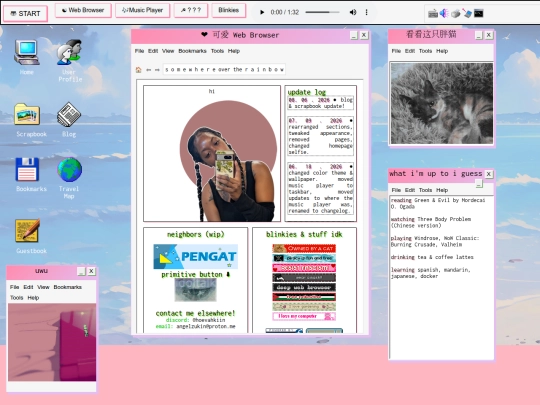This screenshot has height=405, width=540.
Task: Click the 'learning spanish, mandarin' line
Action: tap(430, 273)
